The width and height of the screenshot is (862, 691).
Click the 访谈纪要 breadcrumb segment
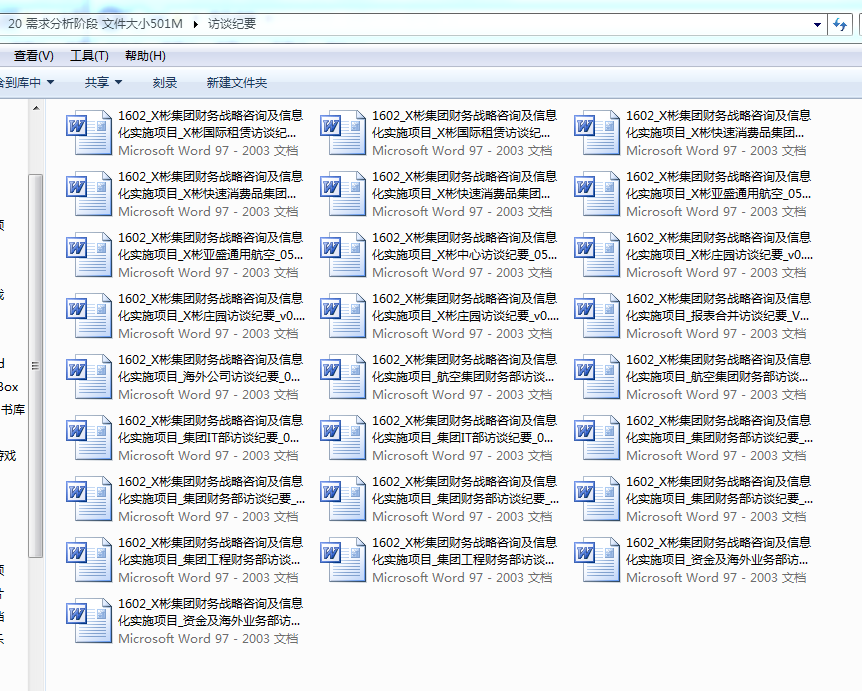click(x=232, y=24)
